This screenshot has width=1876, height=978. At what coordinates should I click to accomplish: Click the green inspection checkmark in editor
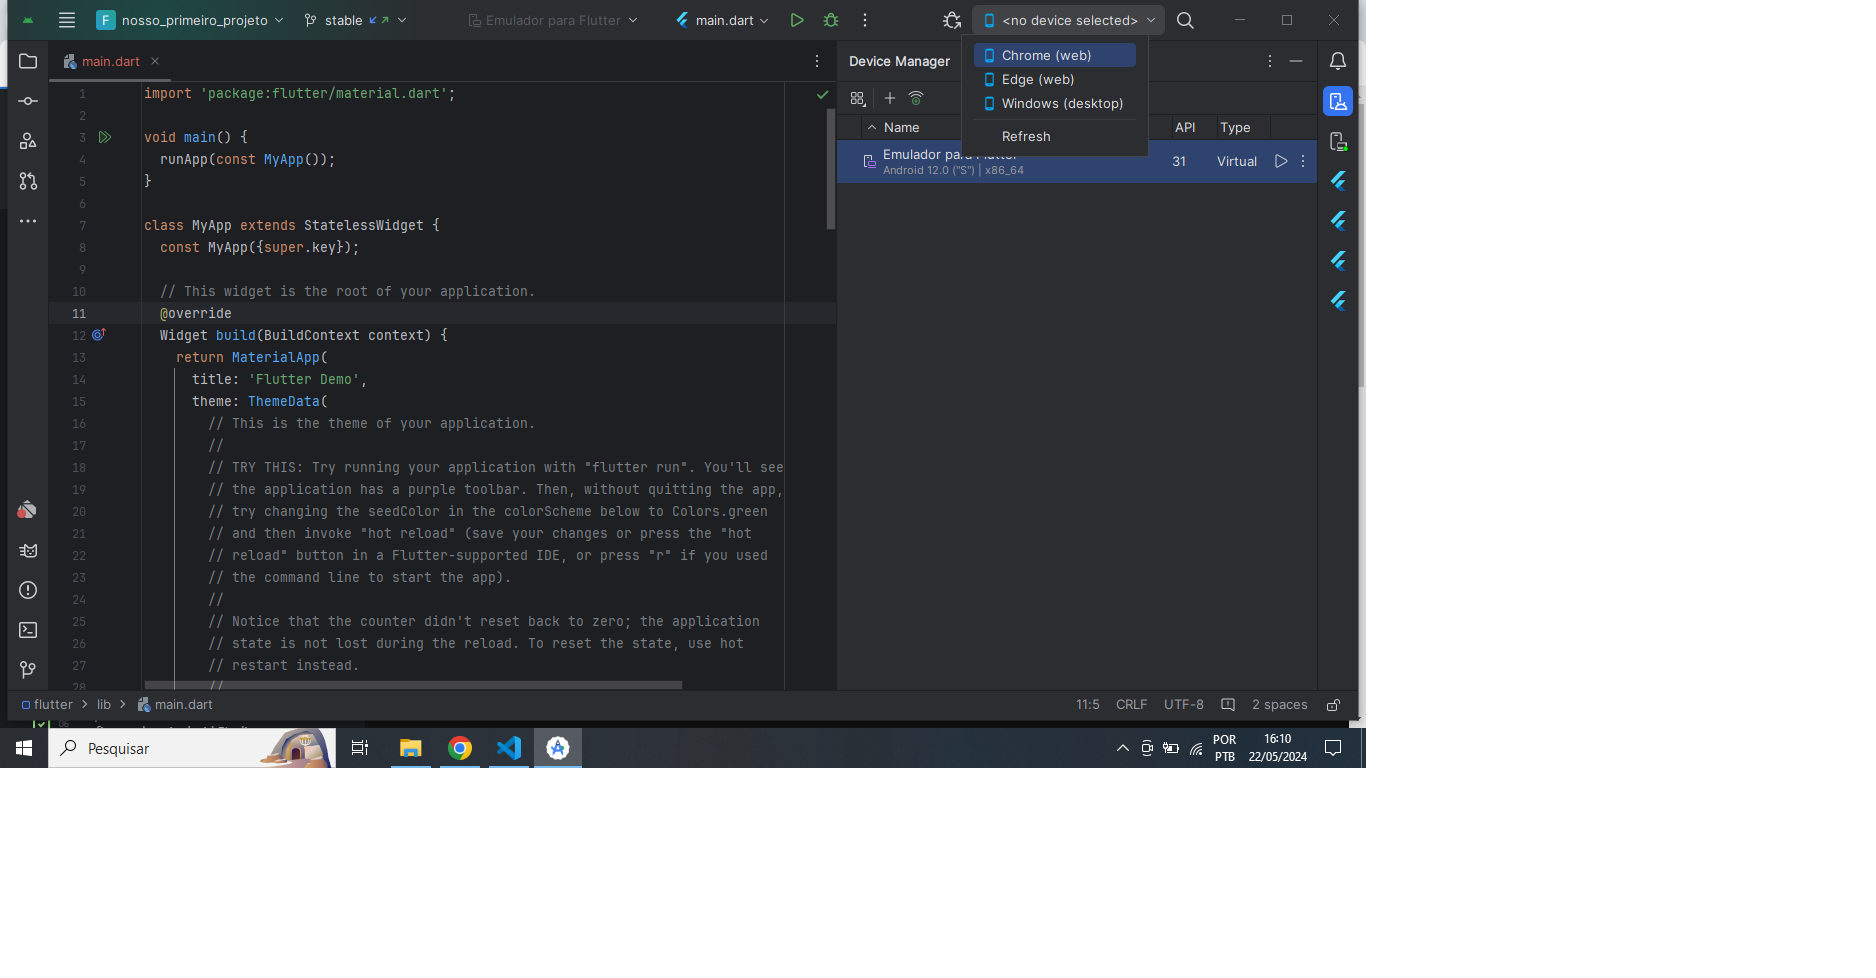coord(822,95)
